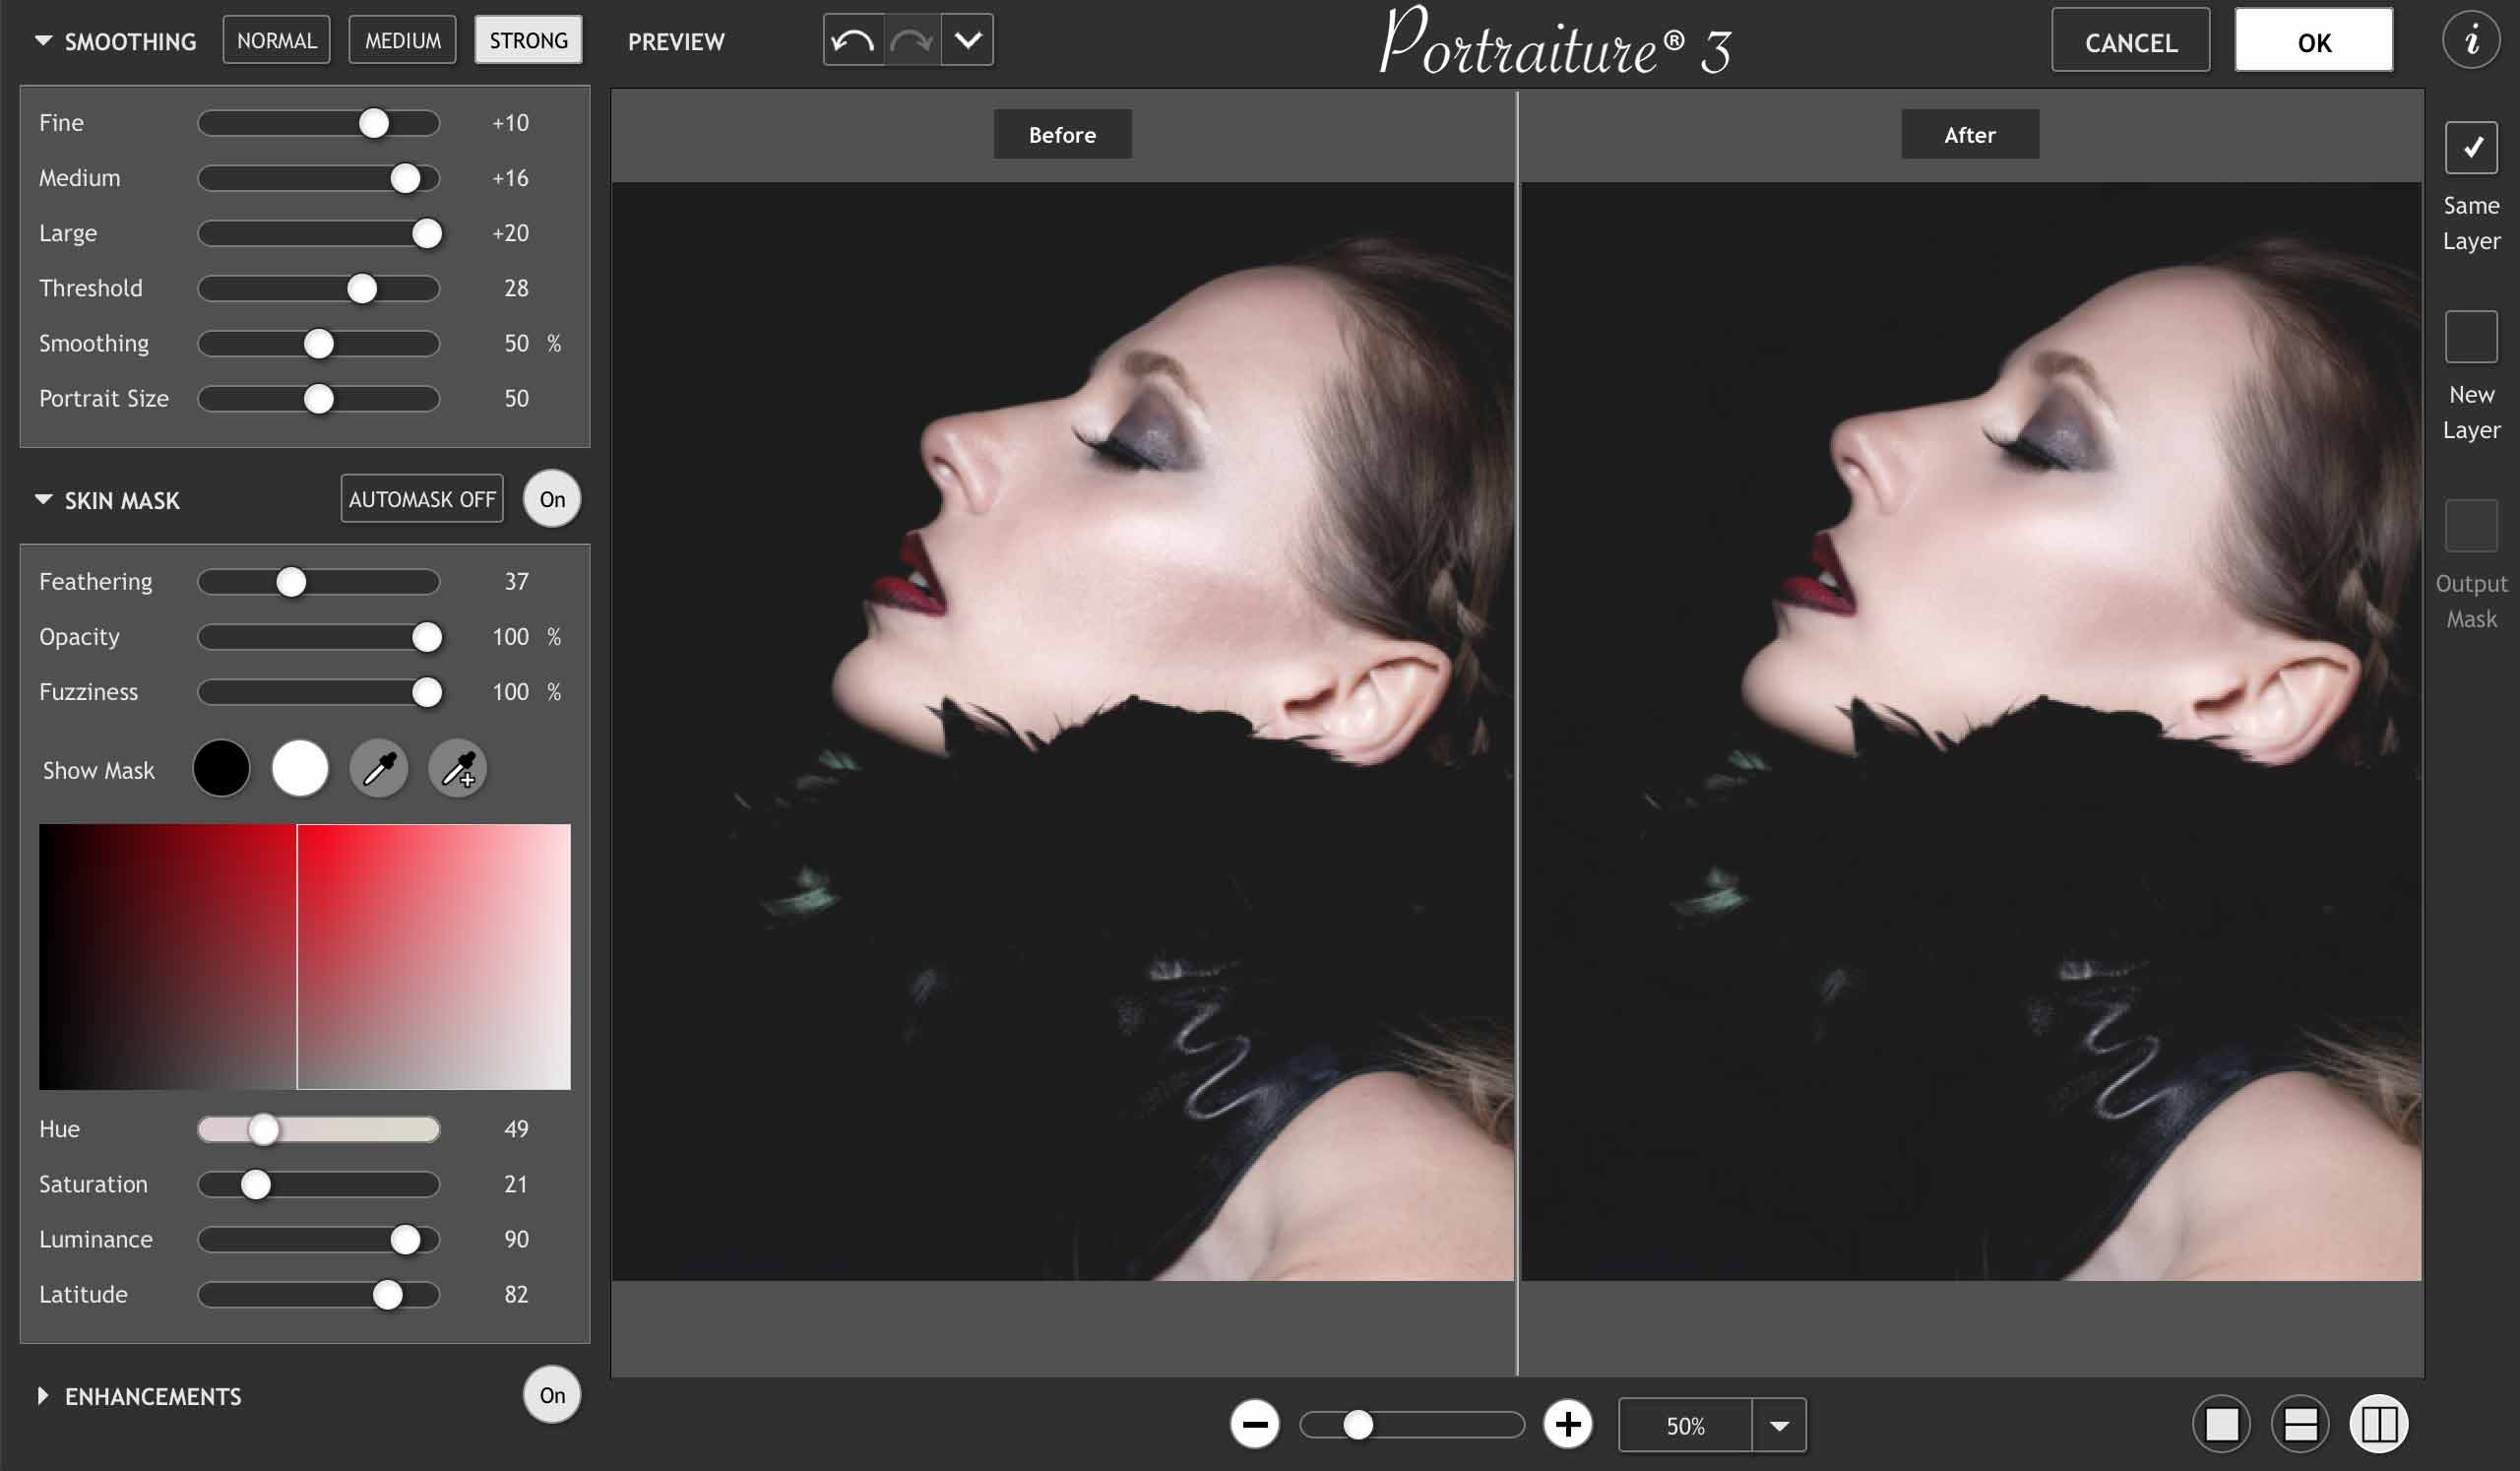Click the Cancel button
Screen dimensions: 2520x1471
point(2128,40)
